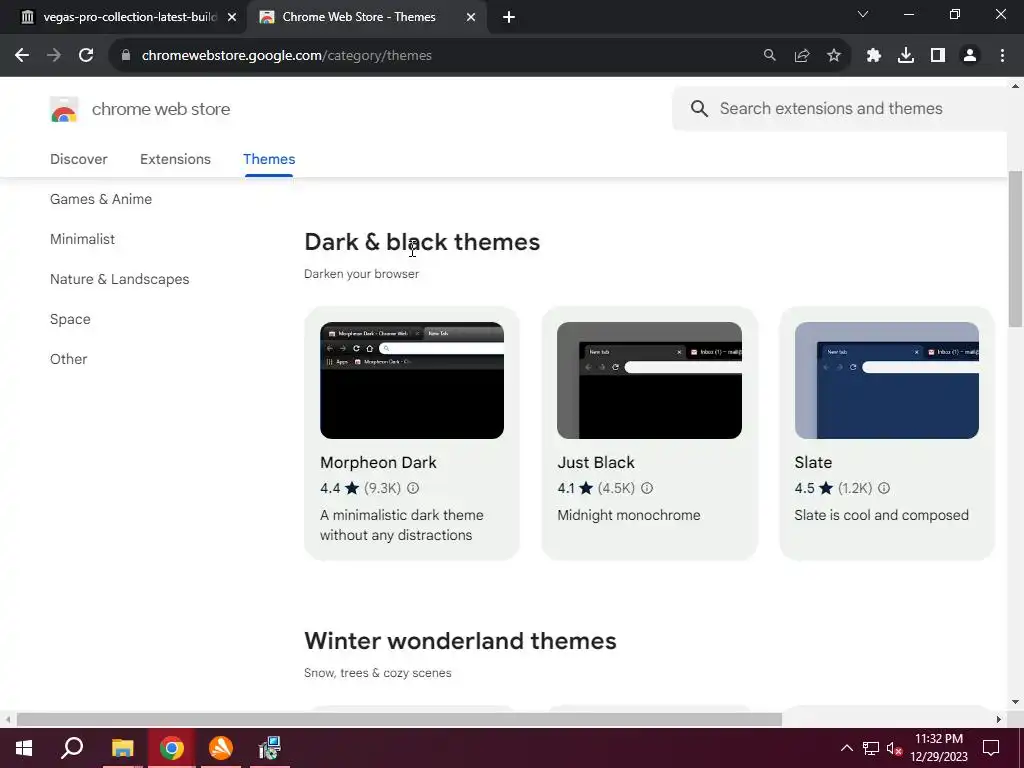Image resolution: width=1024 pixels, height=768 pixels.
Task: Open the installer taskbar icon
Action: [269, 748]
